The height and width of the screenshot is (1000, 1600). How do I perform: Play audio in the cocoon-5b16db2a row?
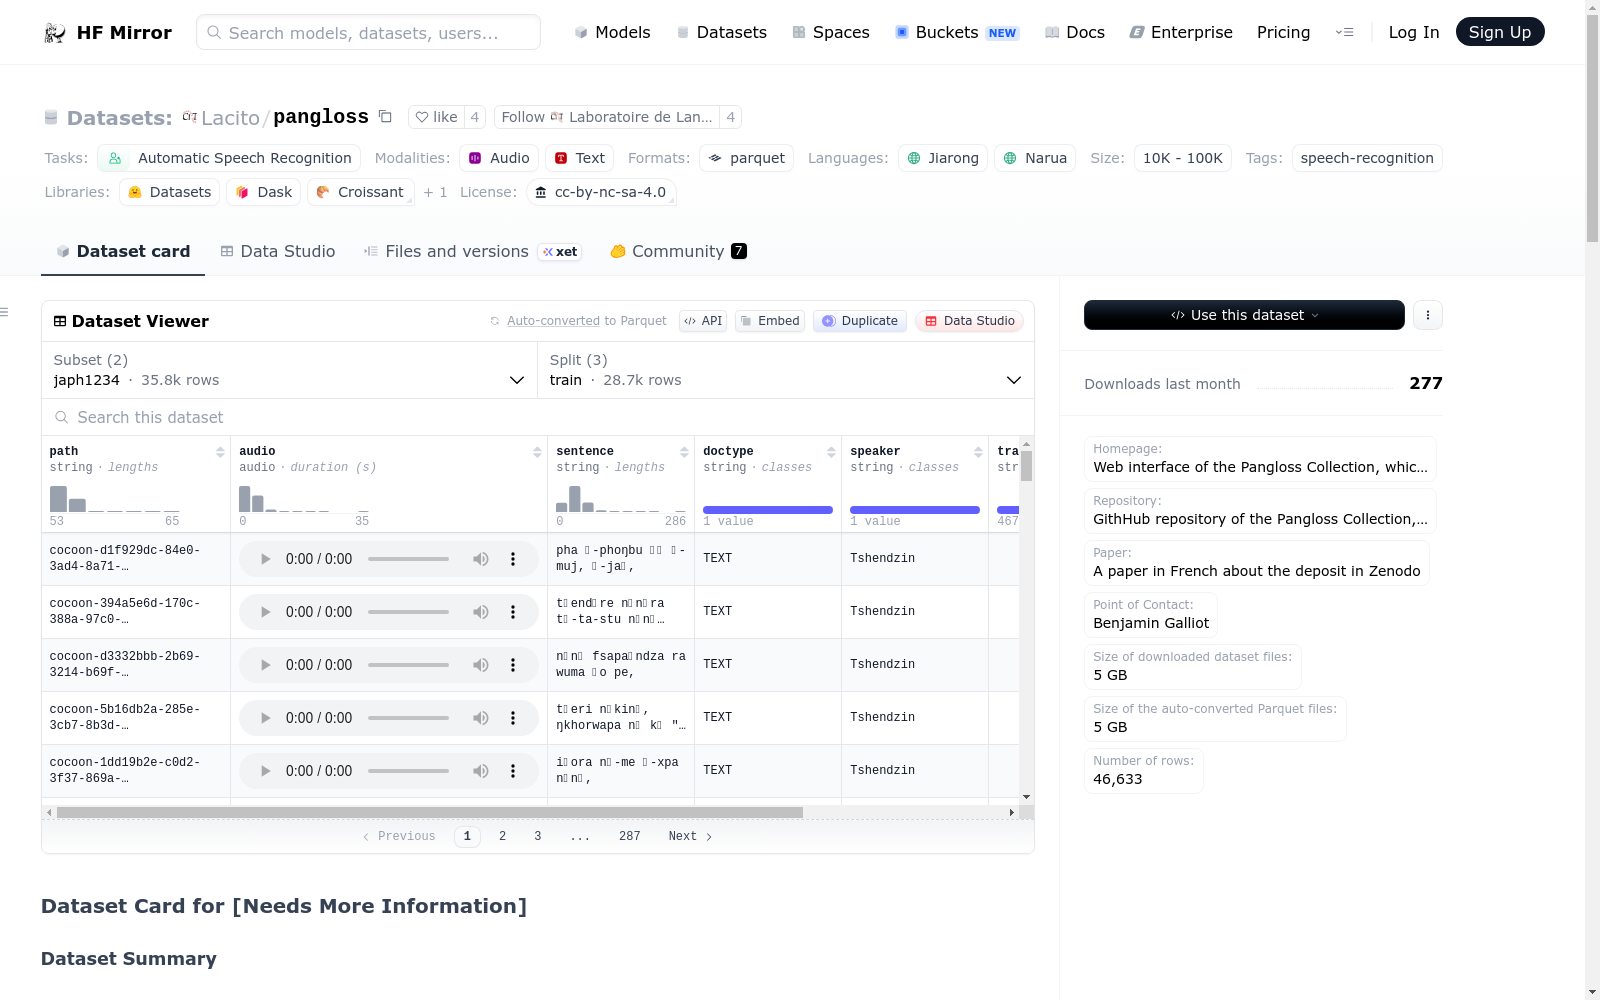265,718
